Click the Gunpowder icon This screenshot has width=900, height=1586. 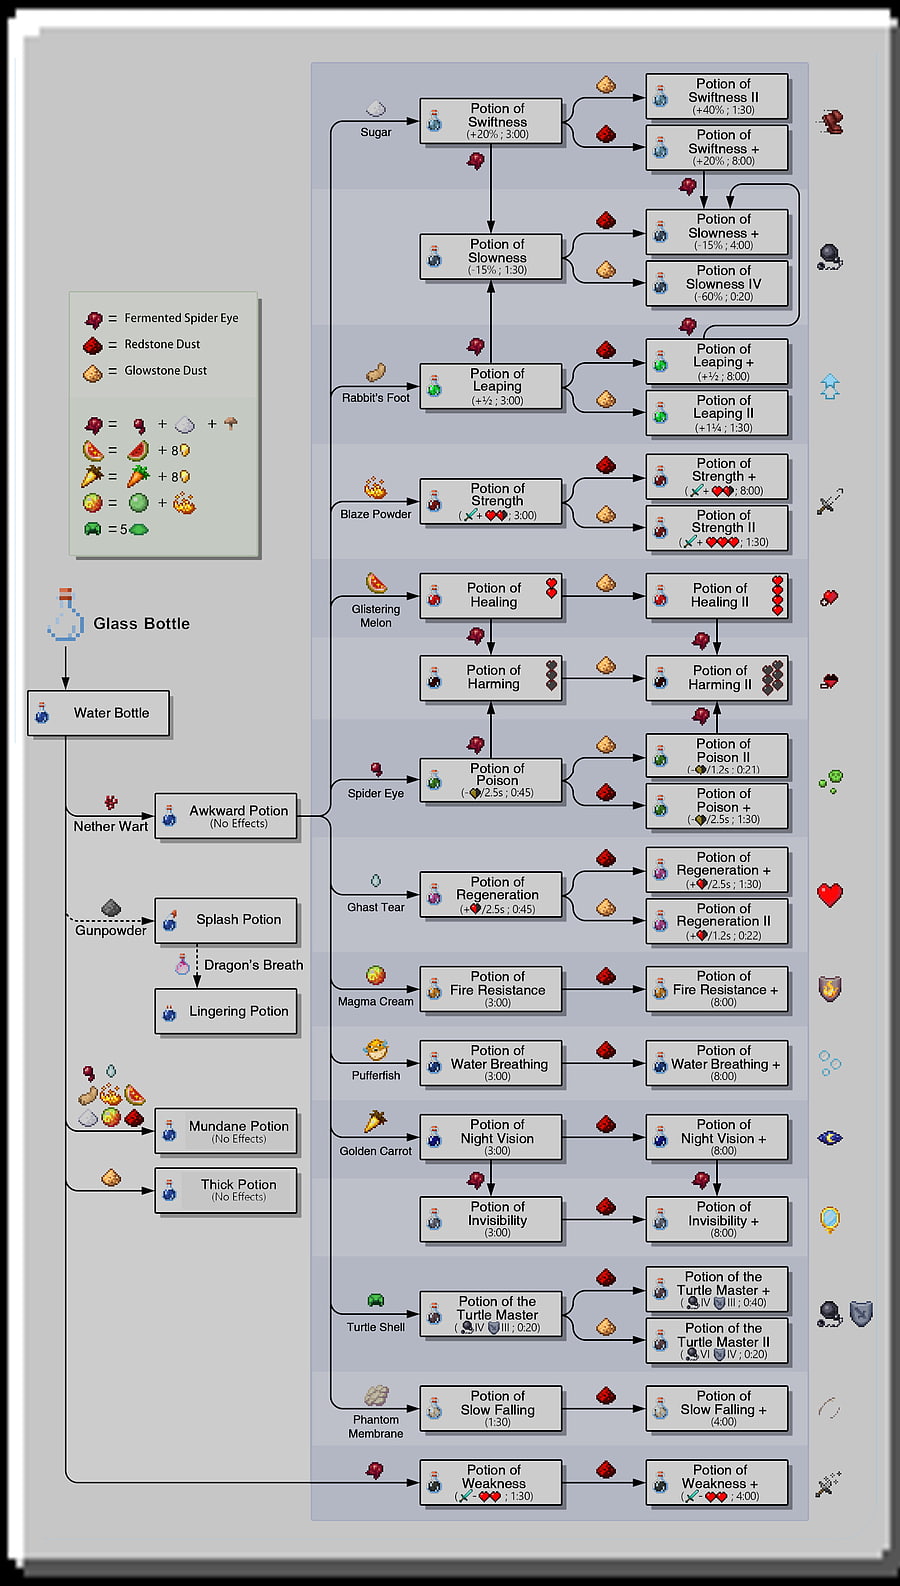click(x=111, y=908)
